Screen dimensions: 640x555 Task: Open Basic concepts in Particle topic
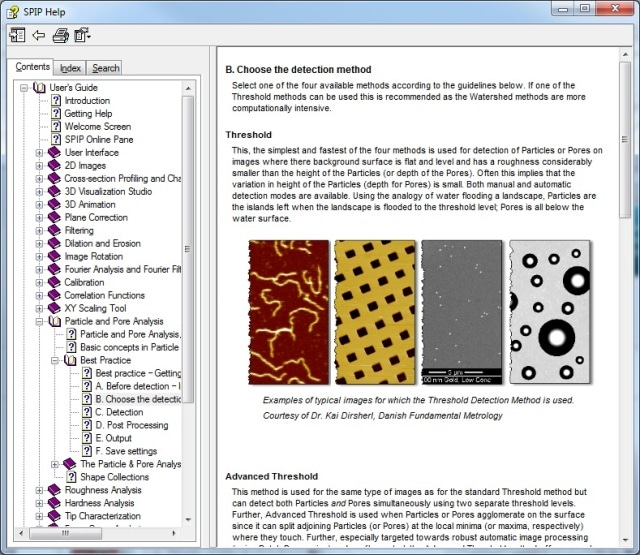point(129,347)
